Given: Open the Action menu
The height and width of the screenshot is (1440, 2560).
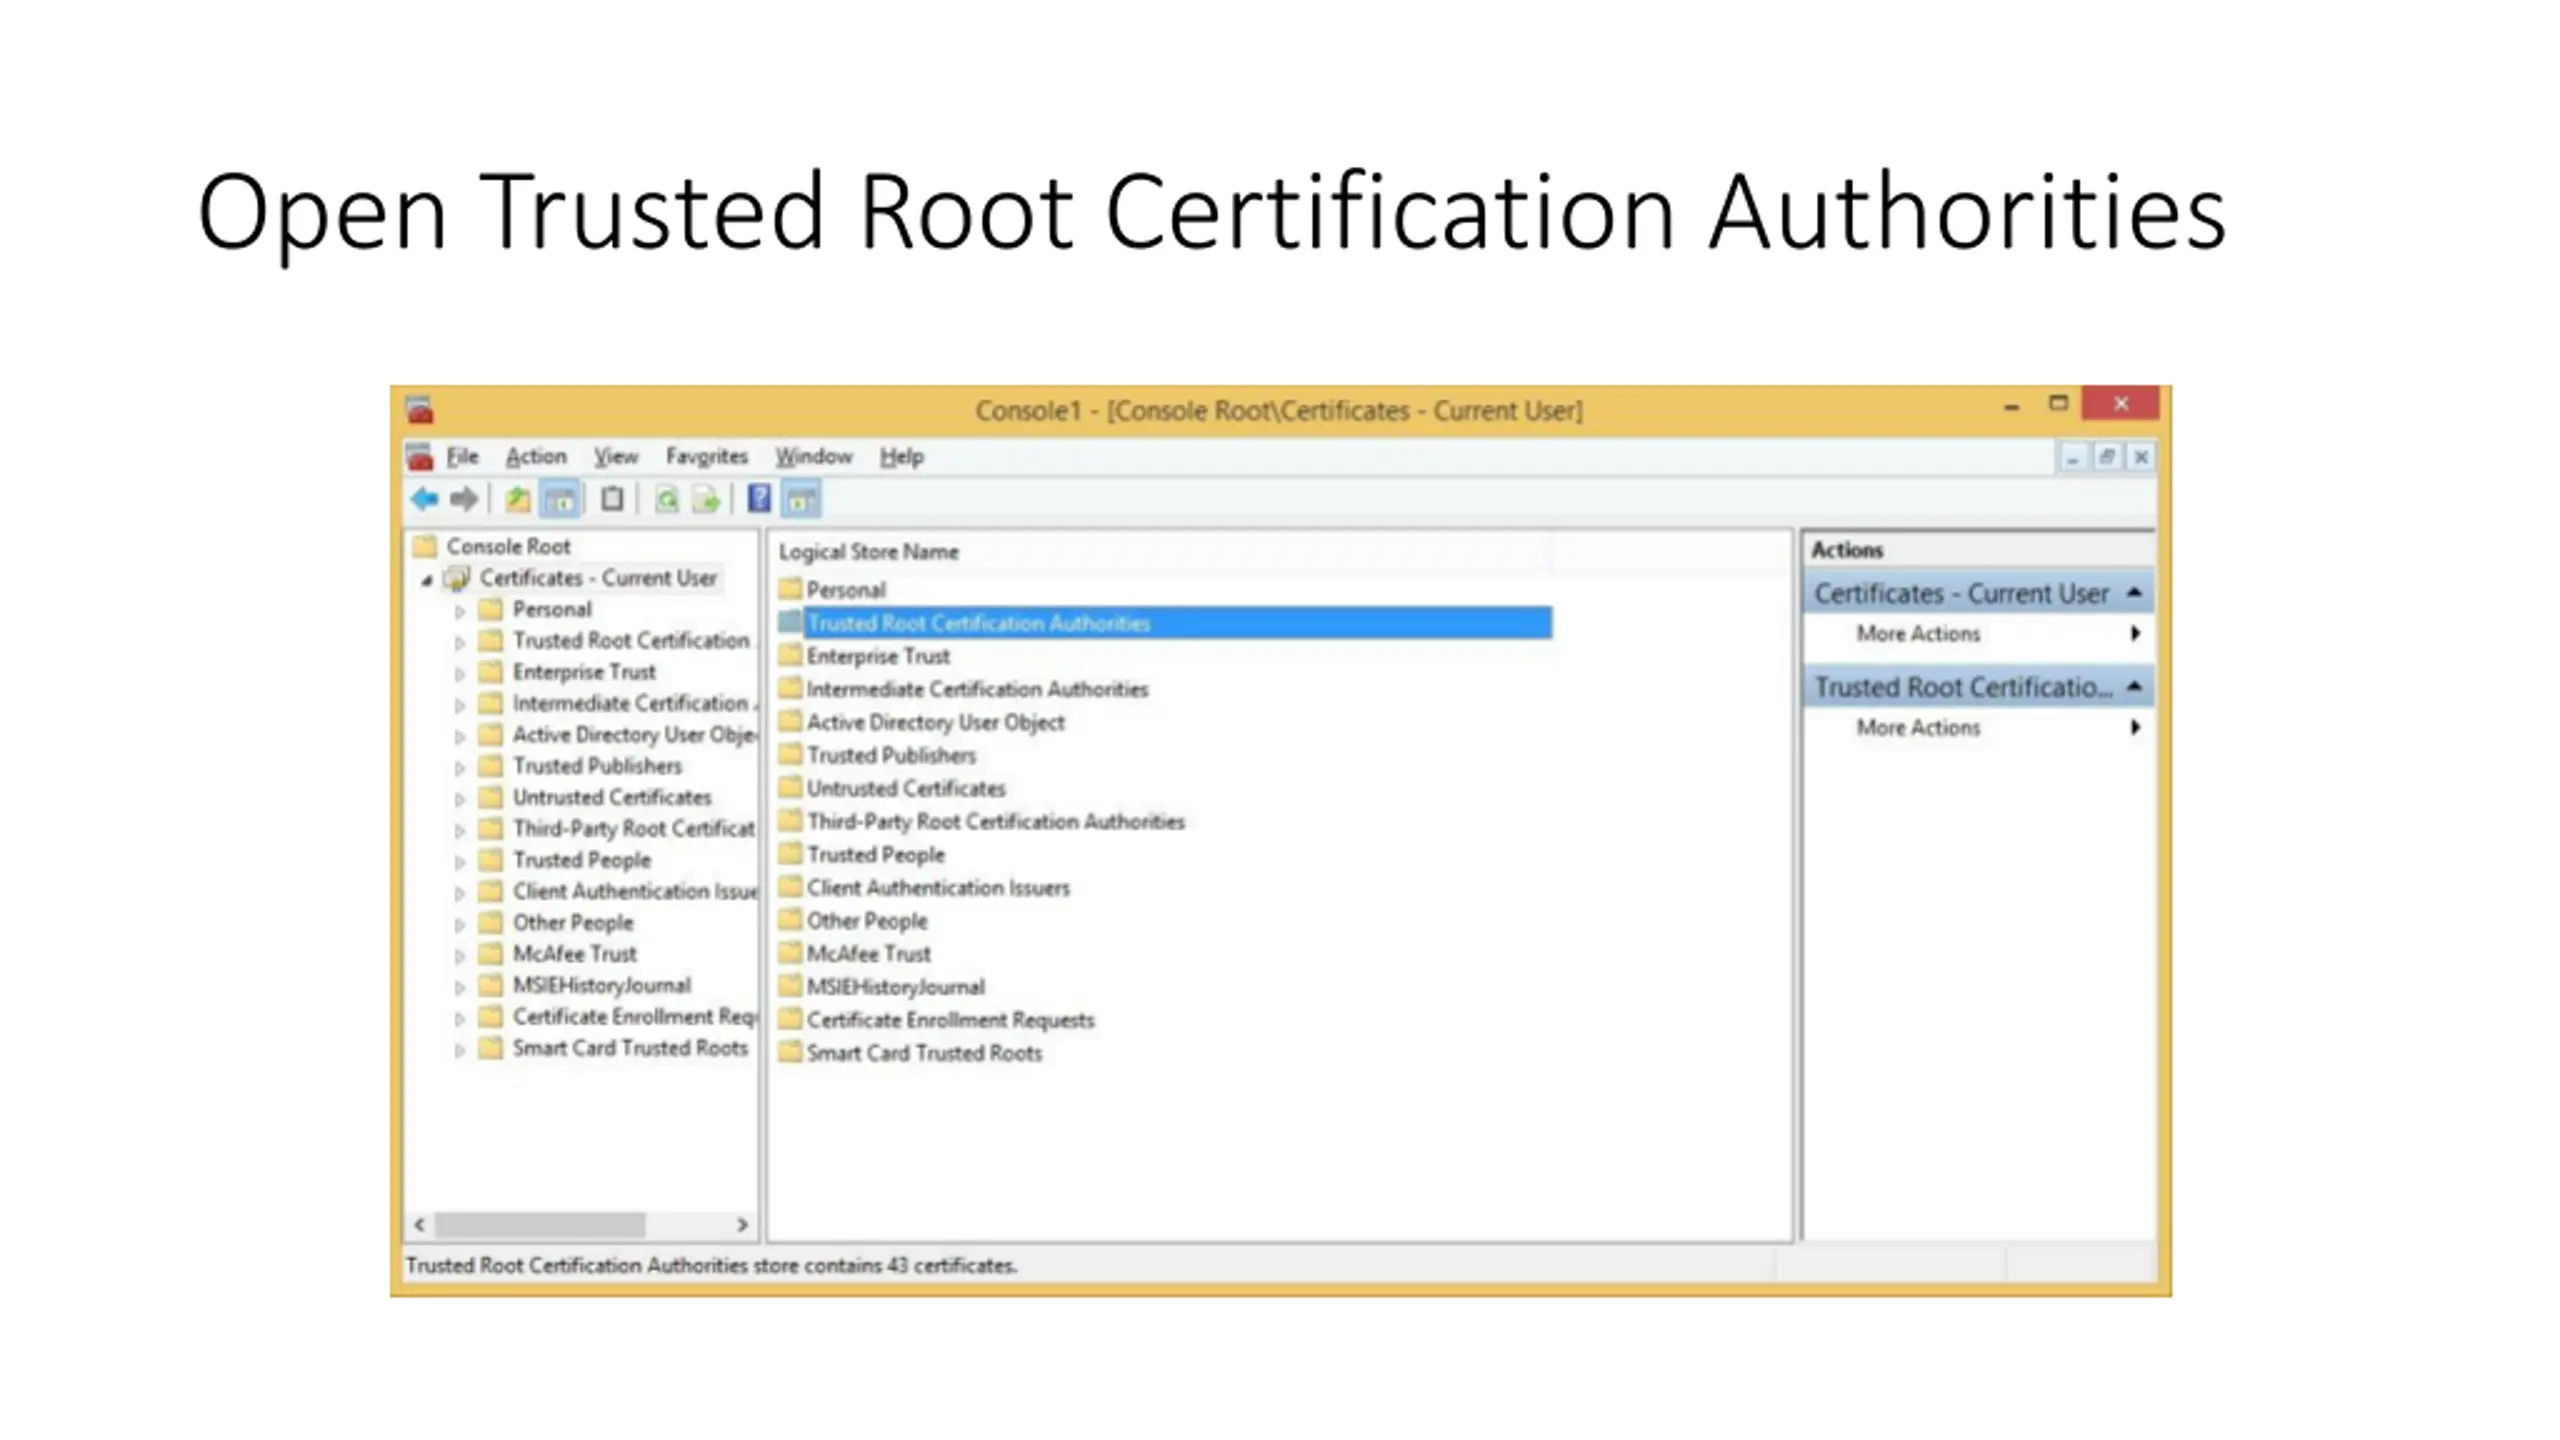Looking at the screenshot, I should [x=536, y=457].
